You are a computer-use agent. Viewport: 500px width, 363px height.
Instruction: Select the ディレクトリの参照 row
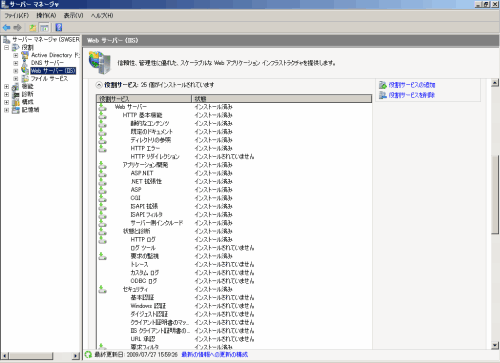[x=234, y=140]
